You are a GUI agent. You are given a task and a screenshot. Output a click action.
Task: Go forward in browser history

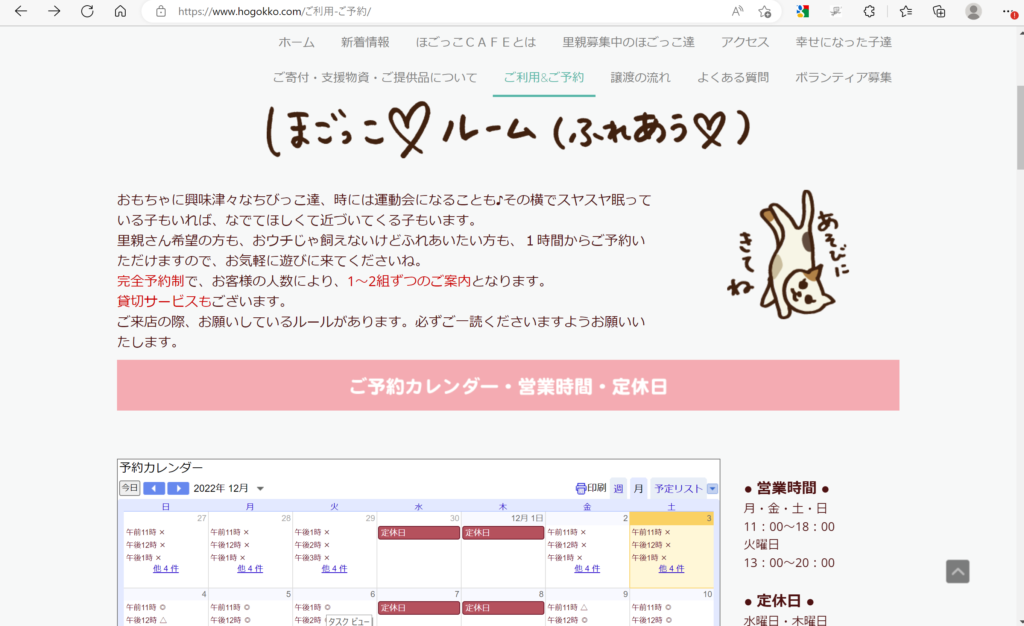(54, 11)
